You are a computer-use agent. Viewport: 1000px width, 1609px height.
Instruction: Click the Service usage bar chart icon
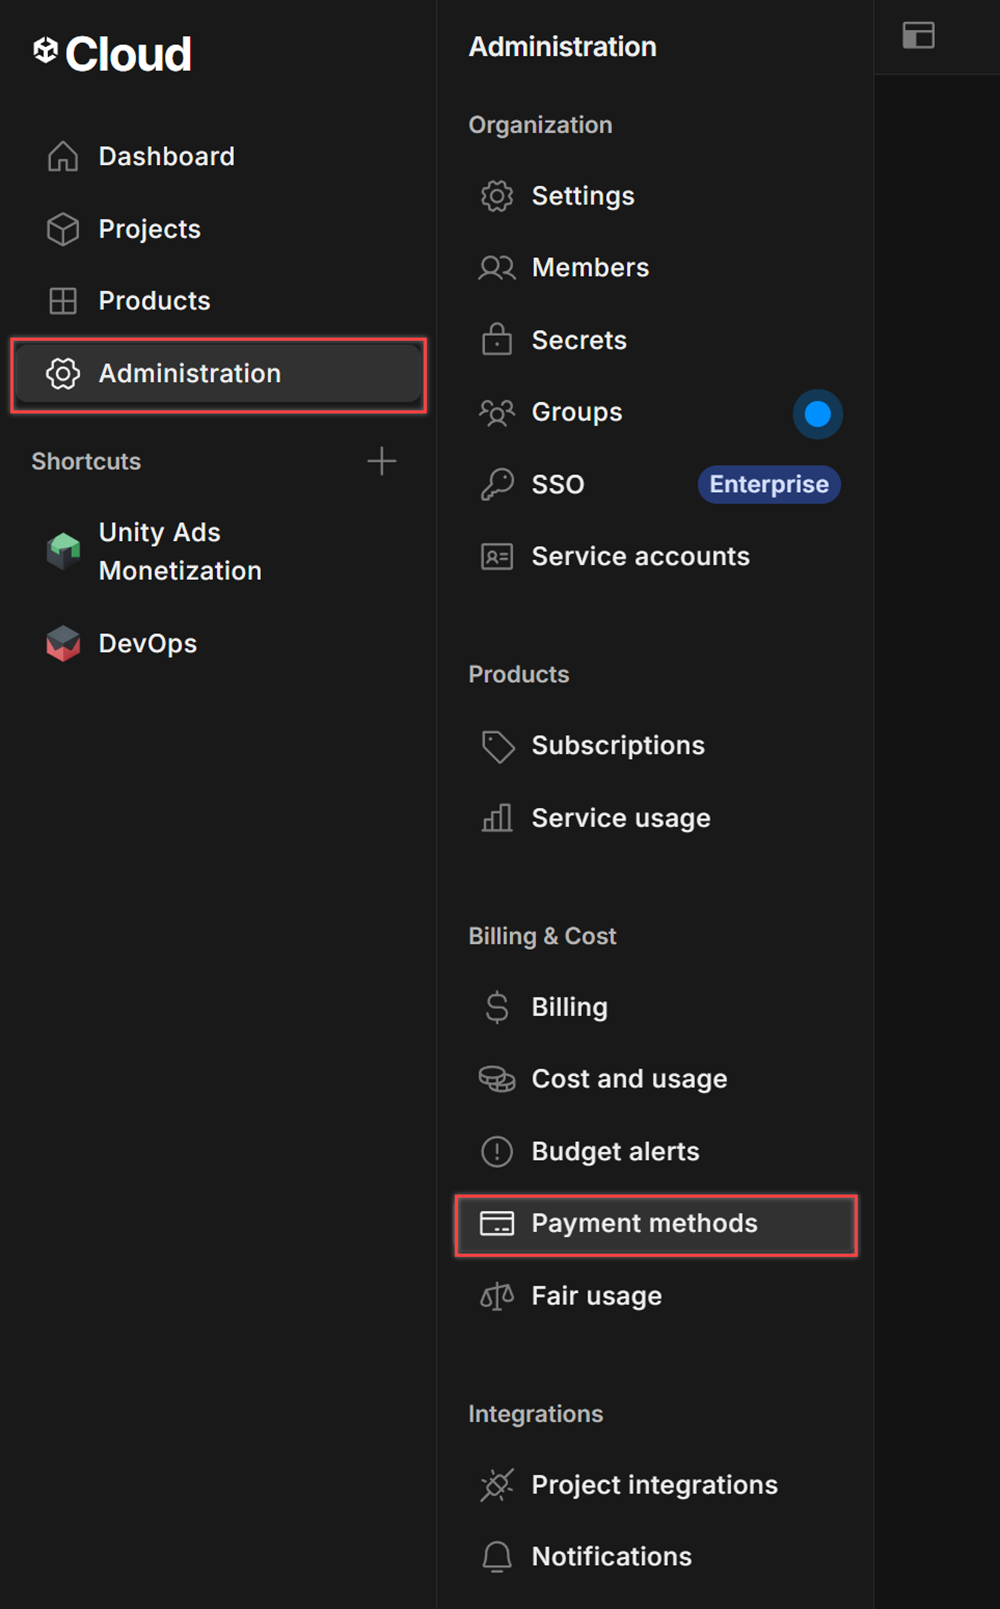tap(497, 818)
